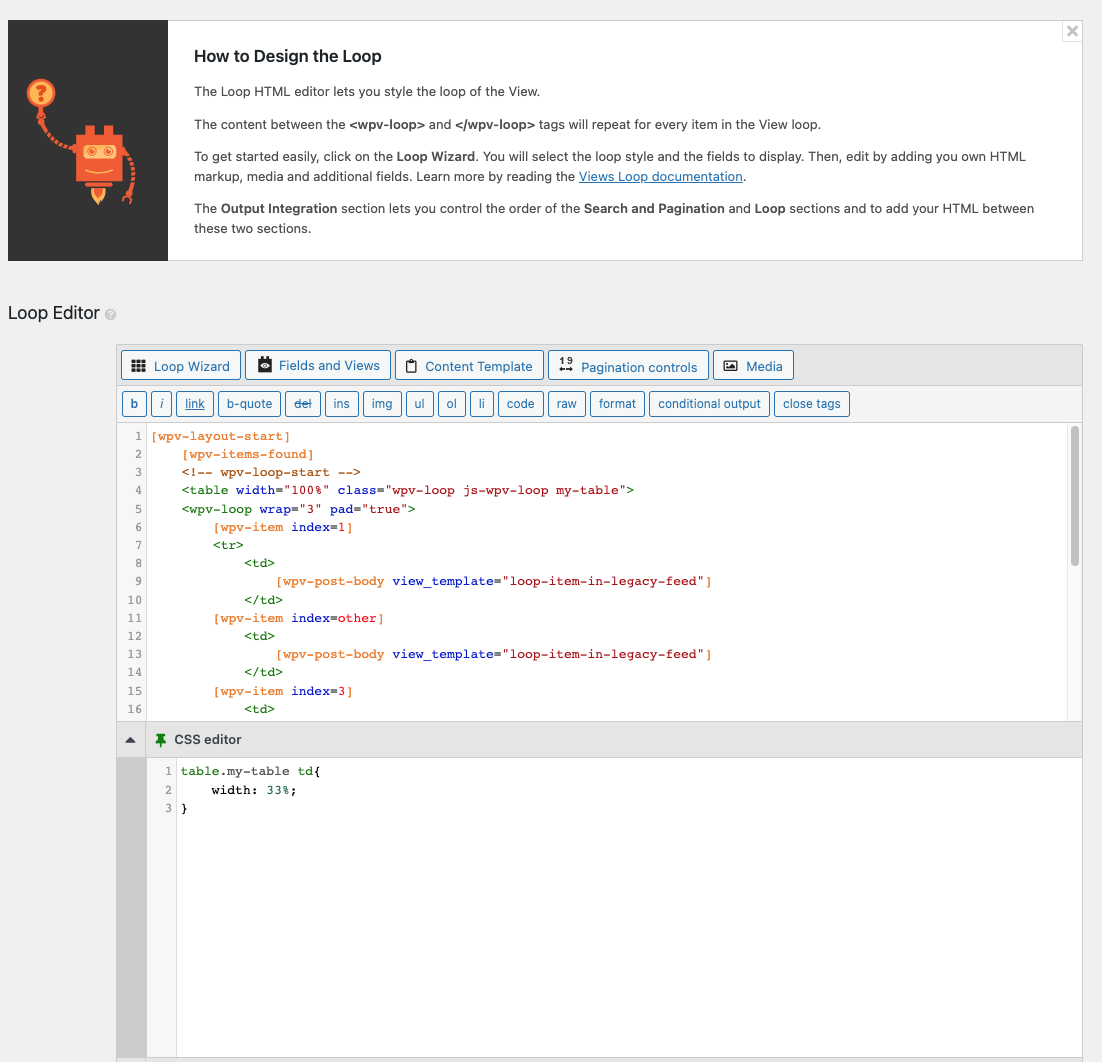Click the close tags button
The height and width of the screenshot is (1062, 1102).
[x=811, y=404]
